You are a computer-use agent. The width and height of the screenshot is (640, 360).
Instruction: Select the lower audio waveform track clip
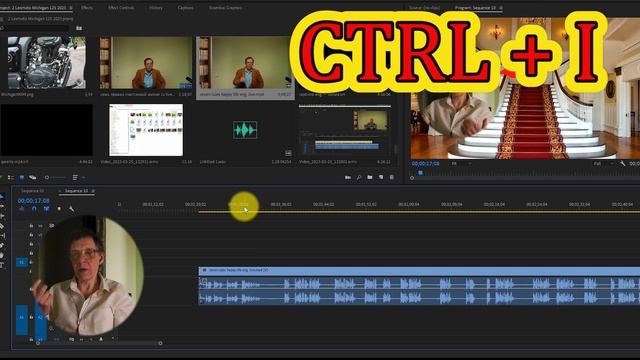[419, 298]
